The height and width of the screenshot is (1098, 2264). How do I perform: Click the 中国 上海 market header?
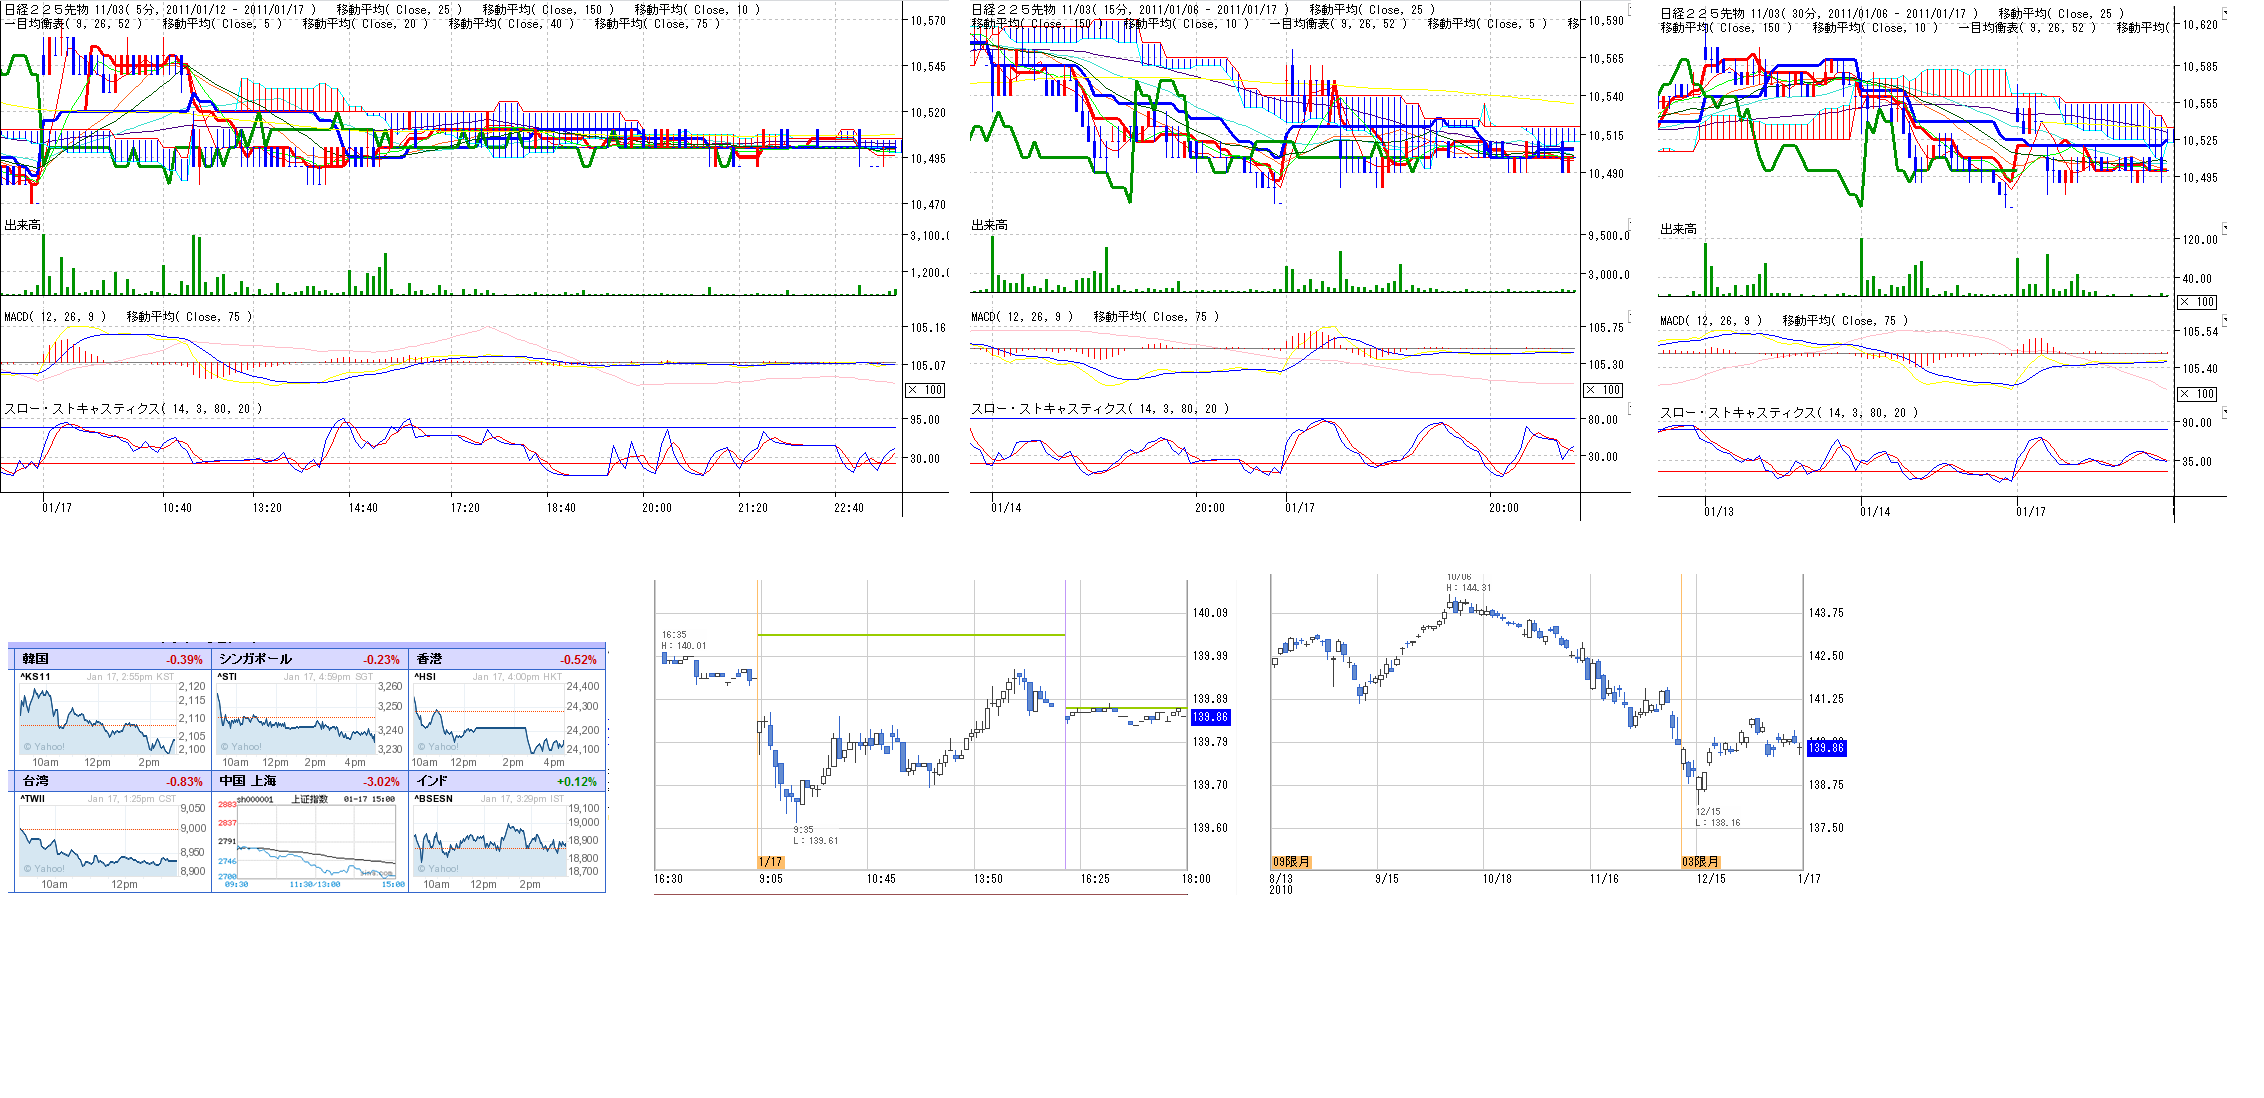tap(248, 781)
